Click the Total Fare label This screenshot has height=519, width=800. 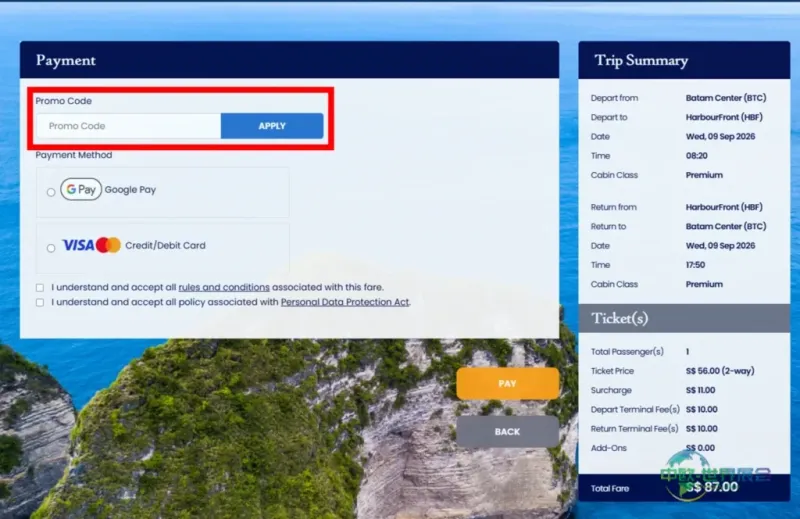tap(610, 488)
